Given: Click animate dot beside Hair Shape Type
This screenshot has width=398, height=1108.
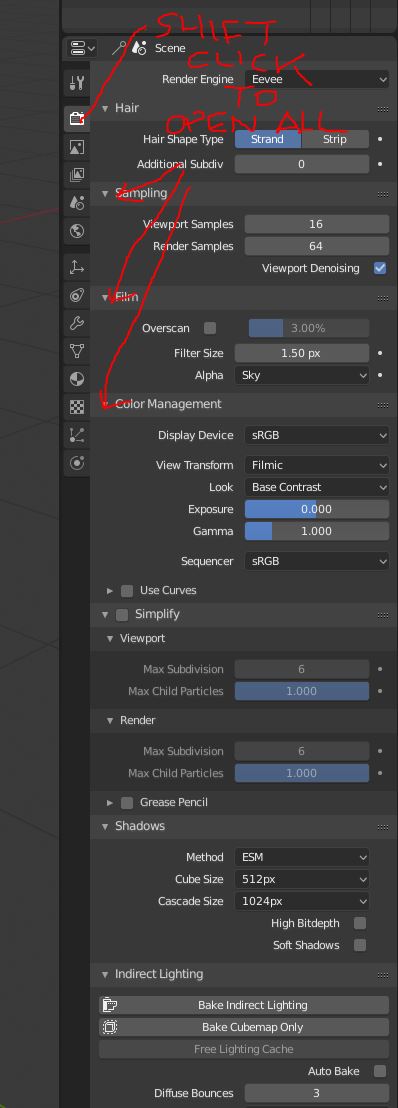Looking at the screenshot, I should (380, 139).
